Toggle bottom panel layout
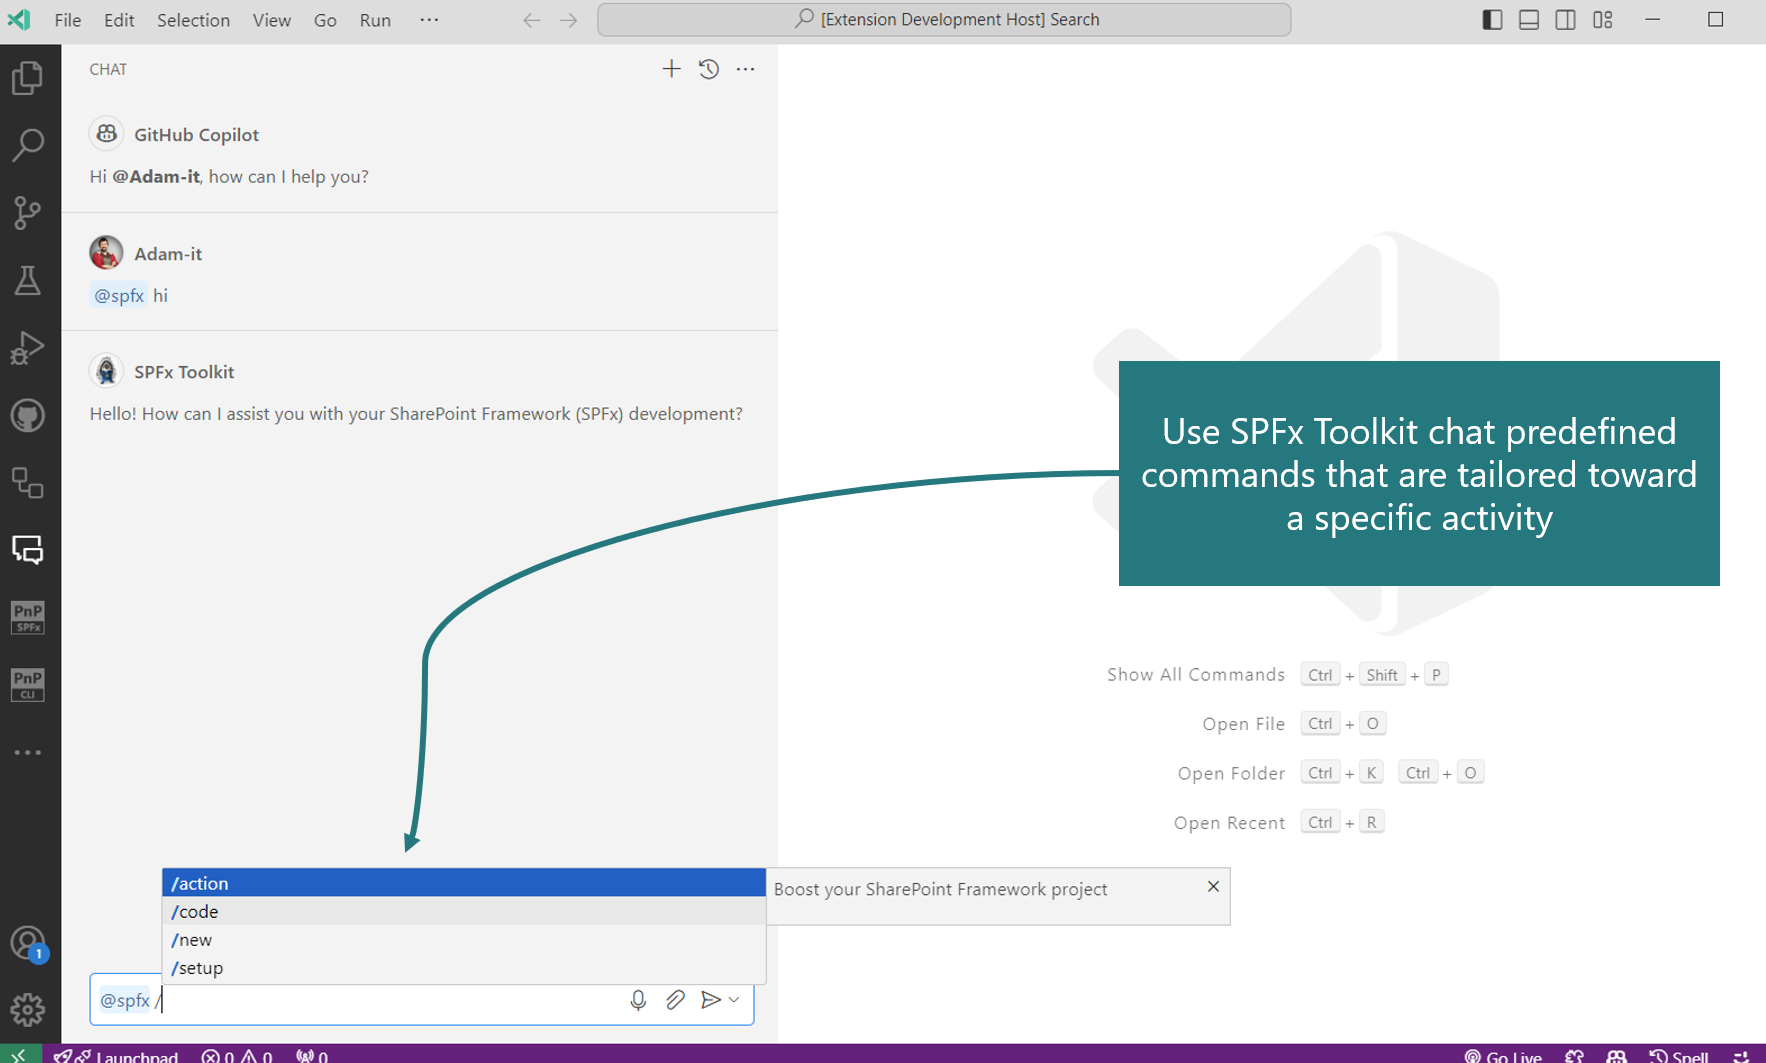The height and width of the screenshot is (1063, 1766). pos(1529,20)
